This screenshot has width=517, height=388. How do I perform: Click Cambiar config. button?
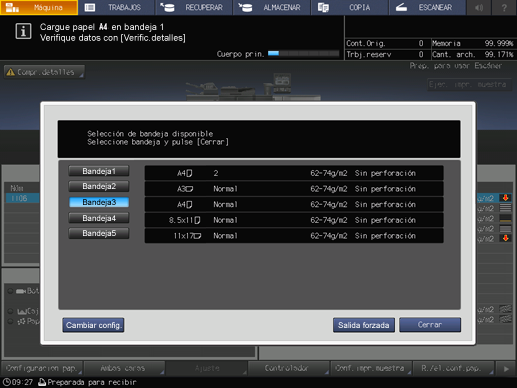coord(93,325)
